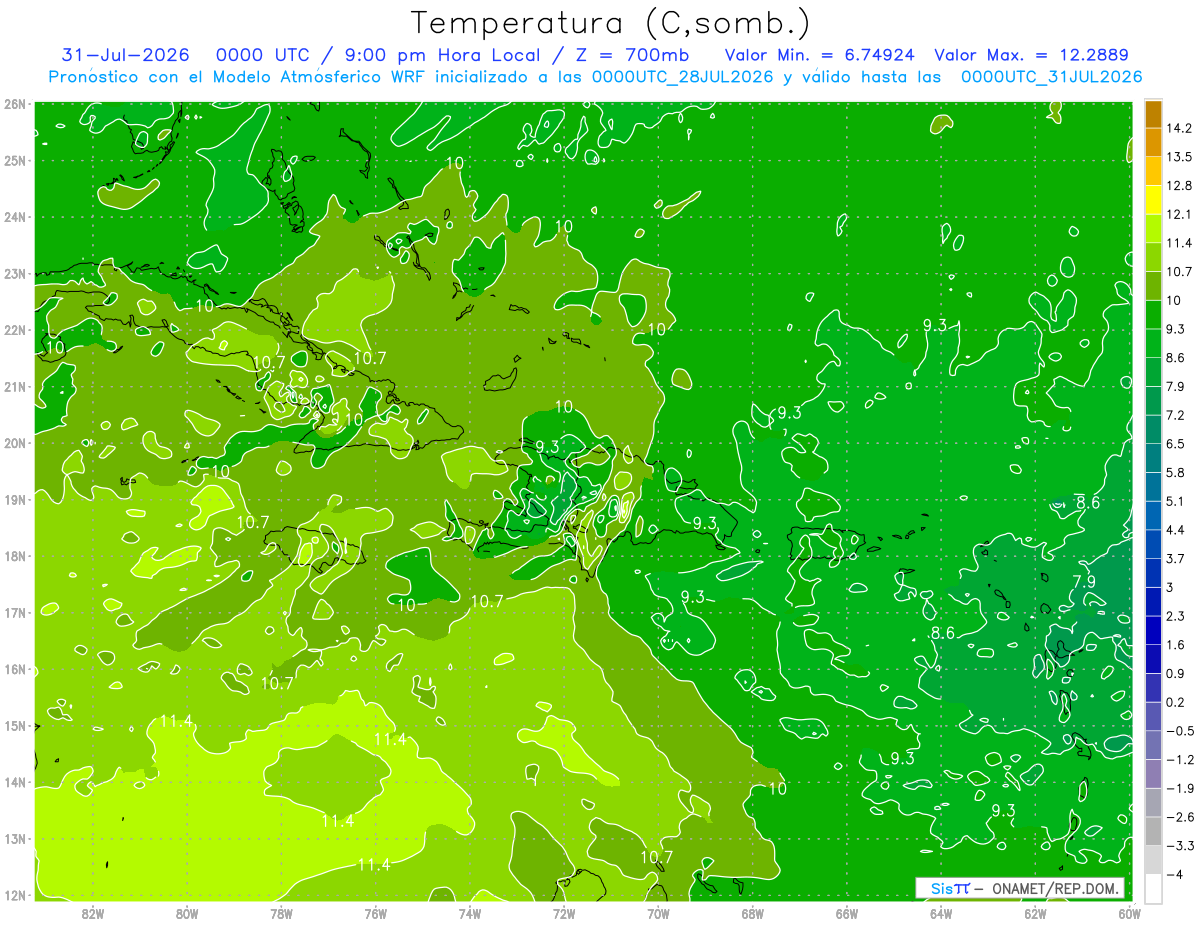The height and width of the screenshot is (927, 1200).
Task: Click the color scale label "4.4"
Action: tap(1177, 530)
